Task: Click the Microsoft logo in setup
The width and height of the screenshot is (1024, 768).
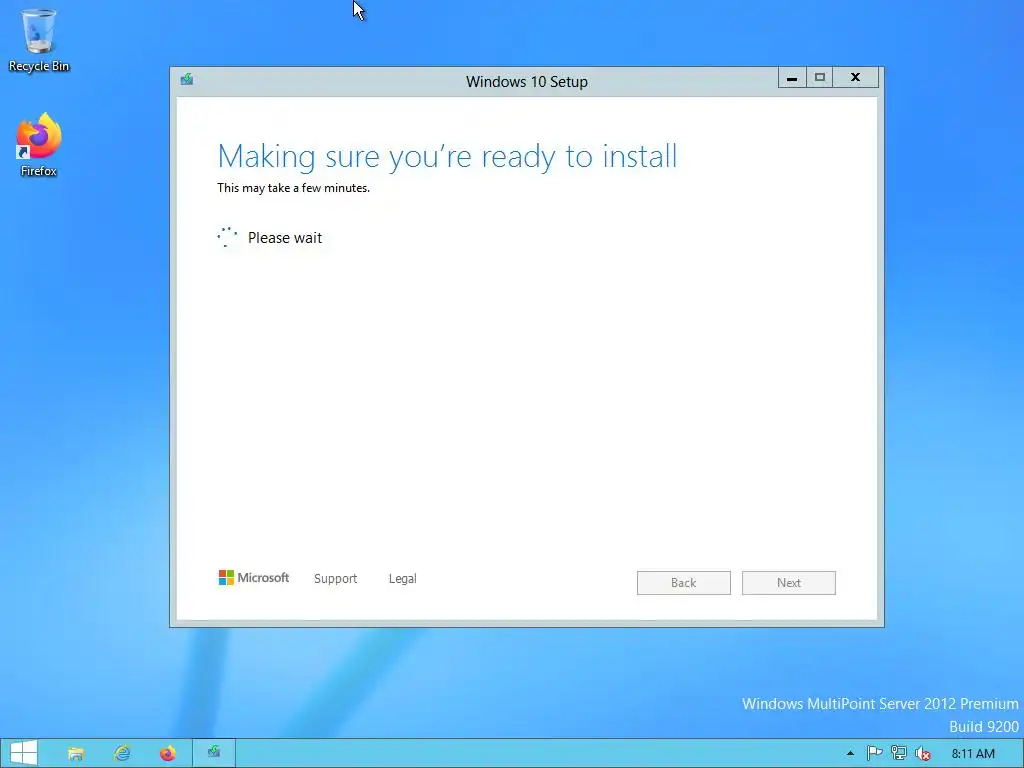Action: (253, 578)
